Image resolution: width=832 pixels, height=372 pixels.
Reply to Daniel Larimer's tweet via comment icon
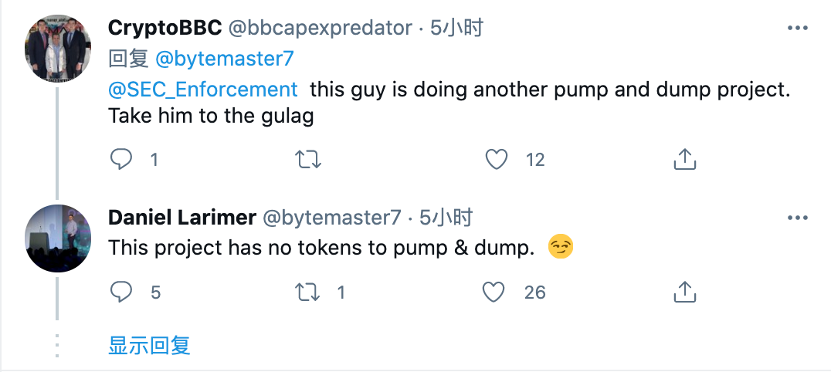coord(121,292)
